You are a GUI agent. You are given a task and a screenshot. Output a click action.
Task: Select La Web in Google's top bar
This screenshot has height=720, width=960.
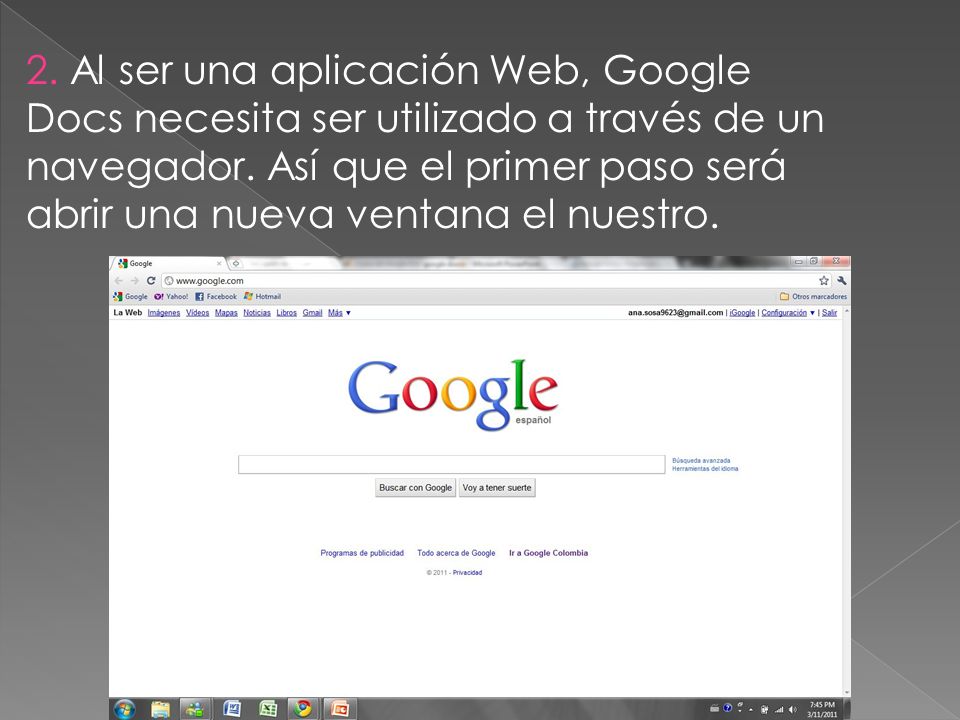(127, 312)
